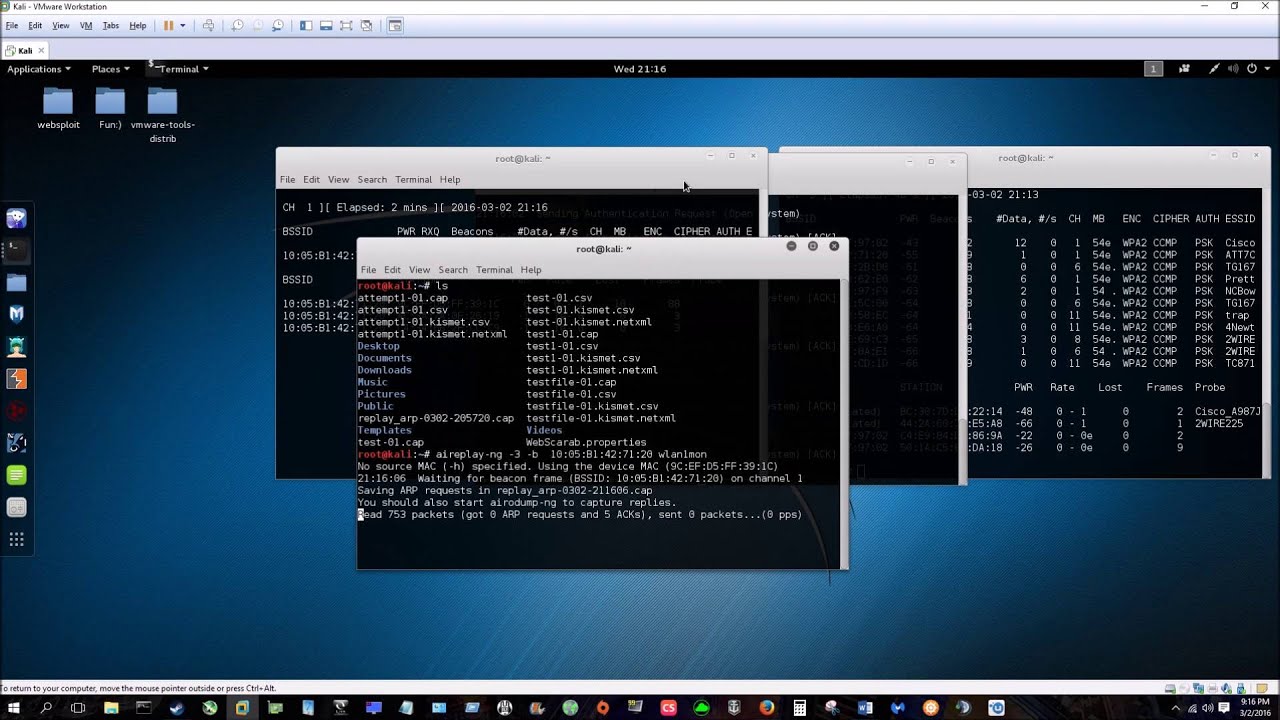Open the VM menu
Viewport: 1280px width, 720px height.
[x=86, y=25]
